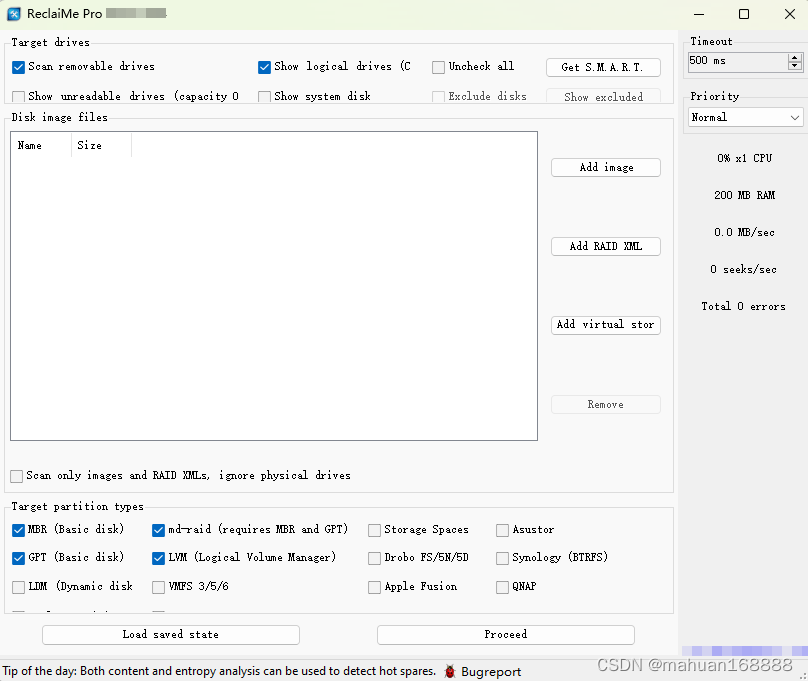This screenshot has width=808, height=681.
Task: Click the Add RAID XML button
Action: pos(606,246)
